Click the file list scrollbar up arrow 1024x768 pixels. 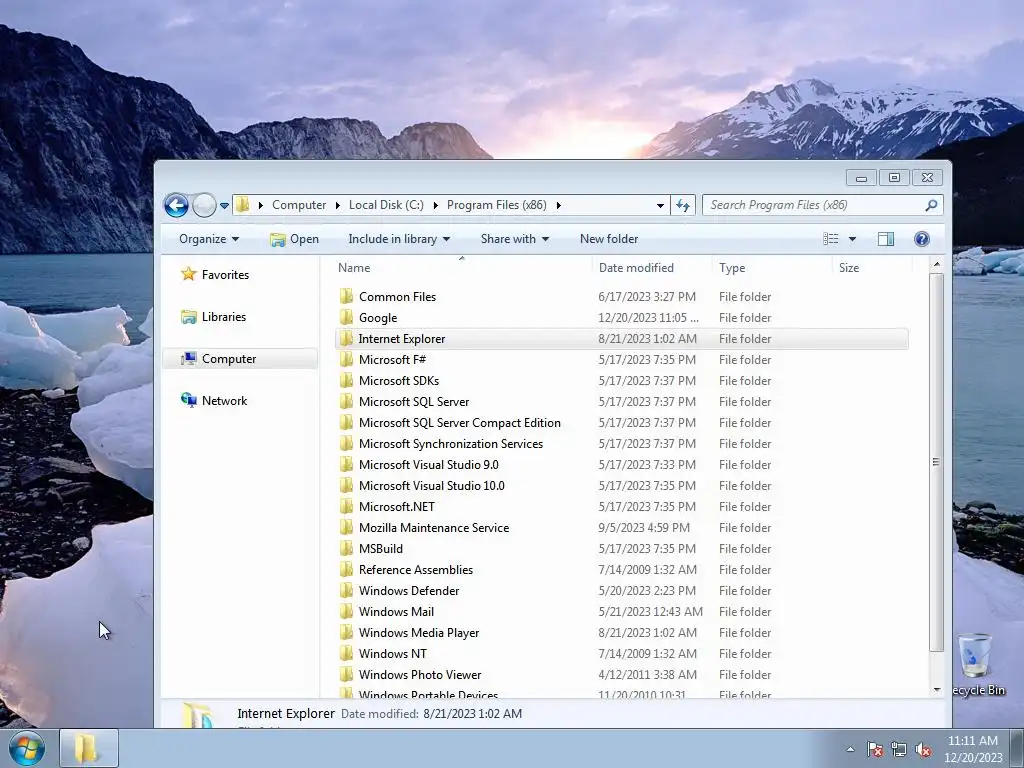point(936,264)
